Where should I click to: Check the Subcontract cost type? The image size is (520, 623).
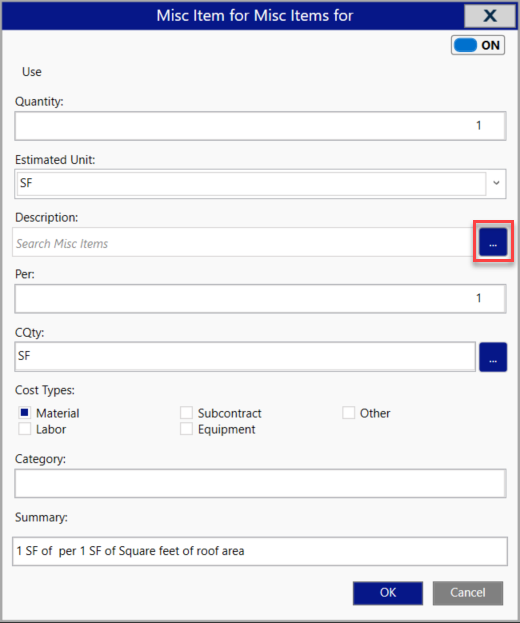pyautogui.click(x=186, y=413)
